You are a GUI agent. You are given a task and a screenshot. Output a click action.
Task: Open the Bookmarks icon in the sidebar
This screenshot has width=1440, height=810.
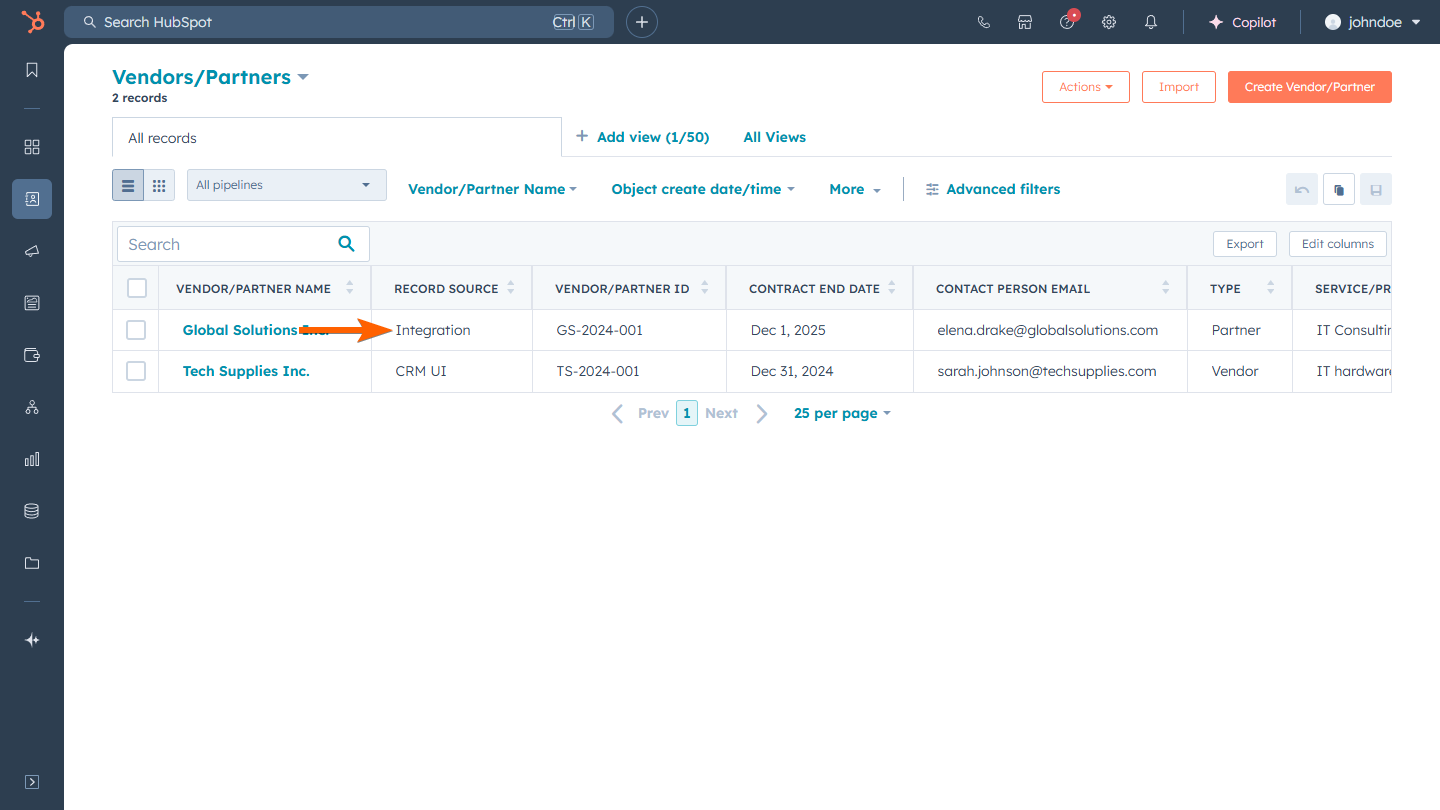tap(31, 70)
